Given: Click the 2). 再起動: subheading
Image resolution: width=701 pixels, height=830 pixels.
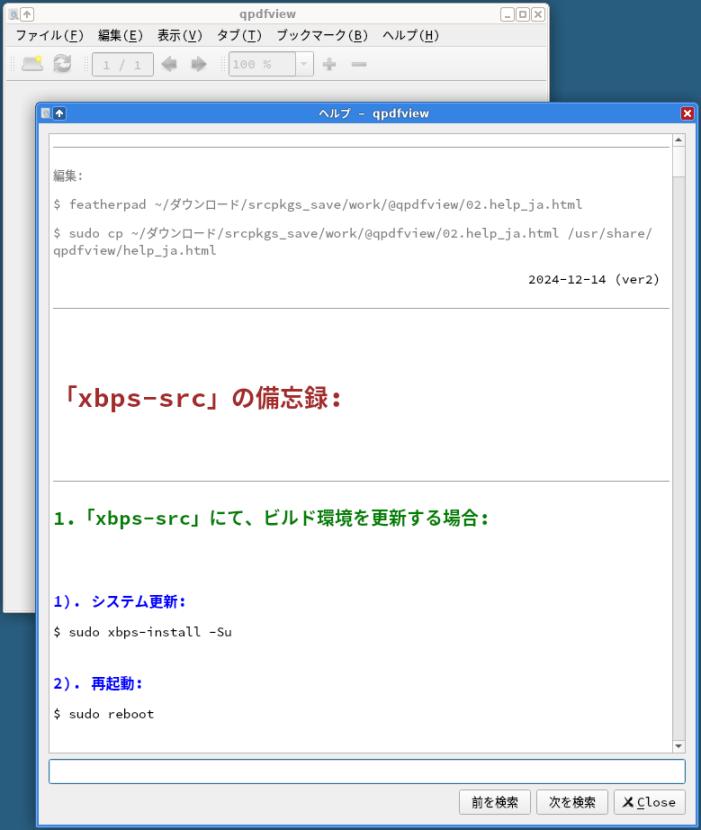Looking at the screenshot, I should (98, 684).
